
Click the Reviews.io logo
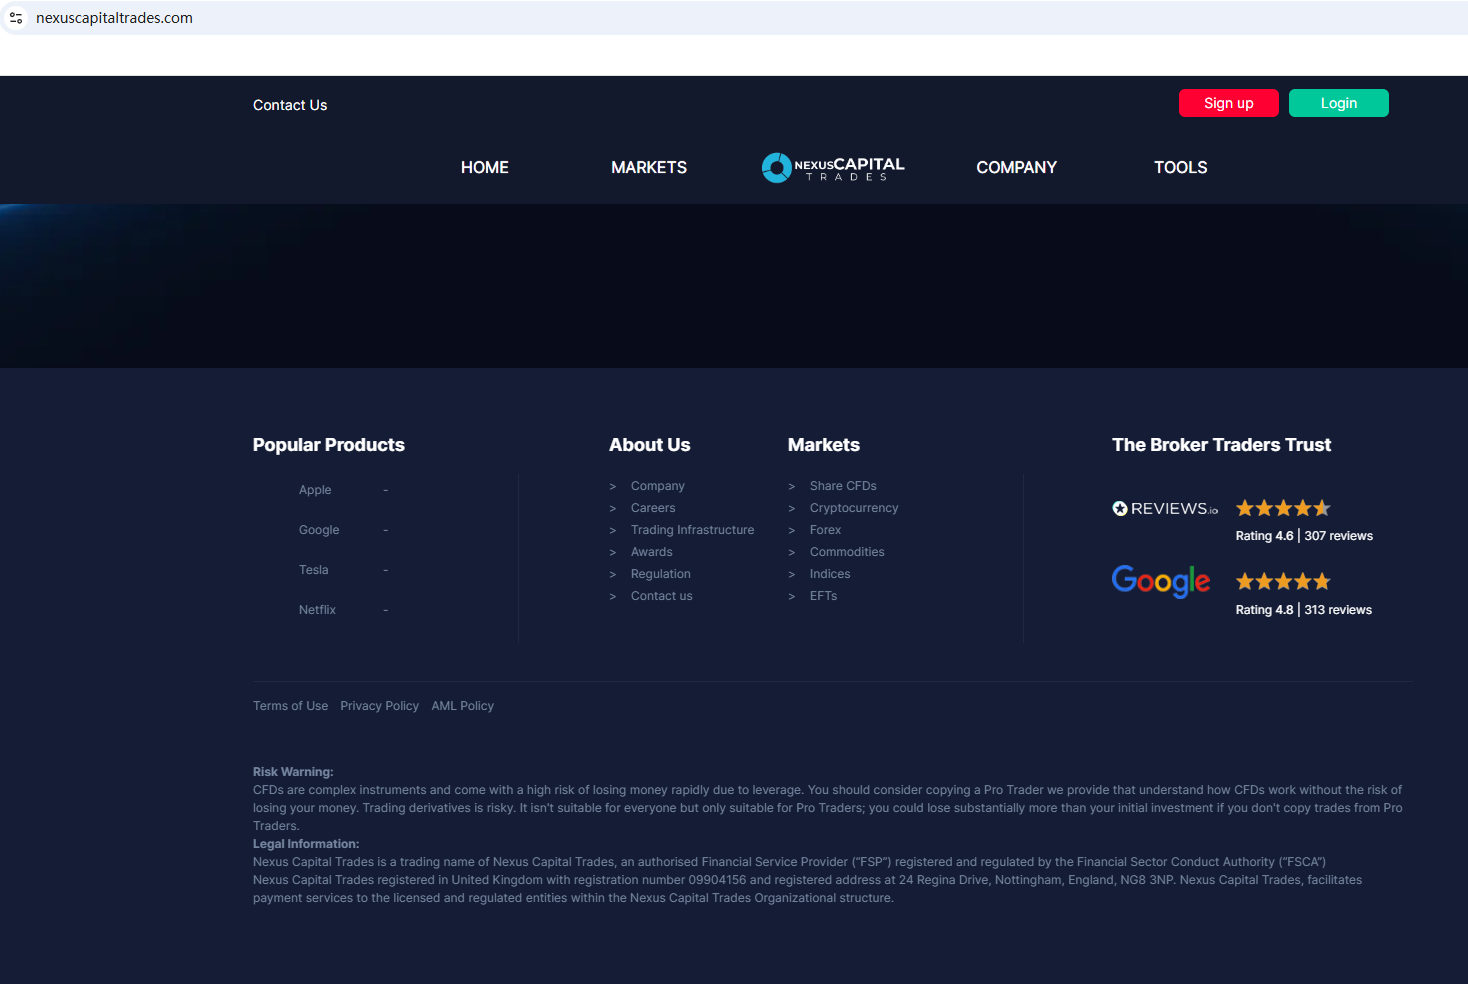tap(1165, 509)
